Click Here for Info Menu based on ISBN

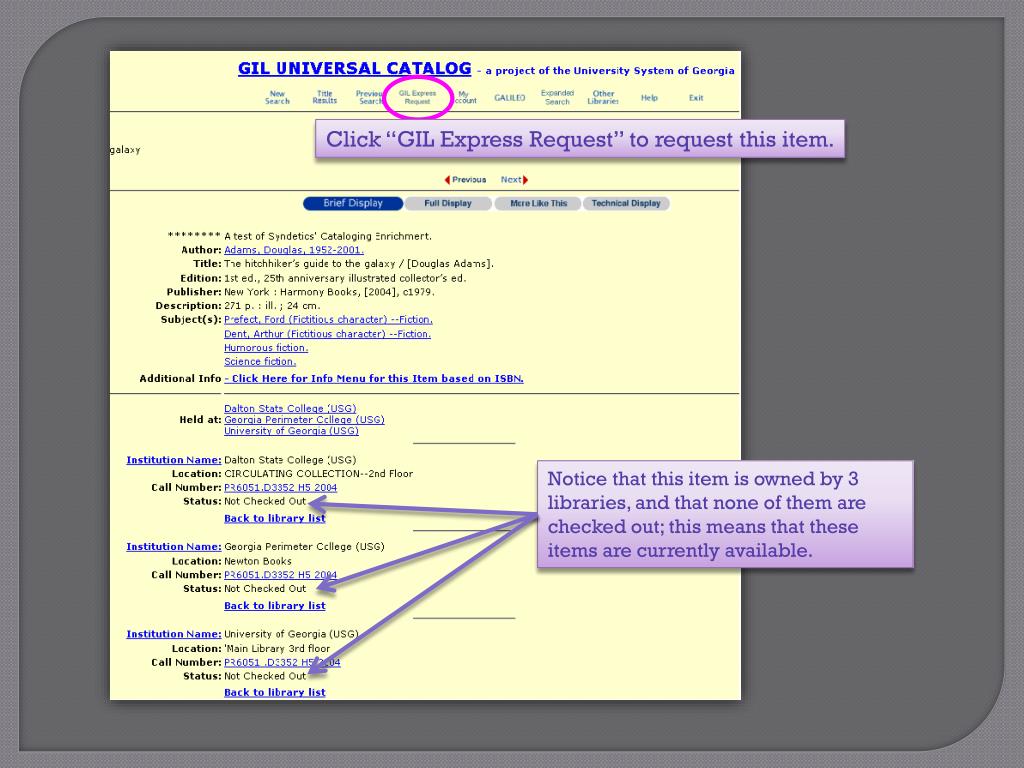point(374,379)
